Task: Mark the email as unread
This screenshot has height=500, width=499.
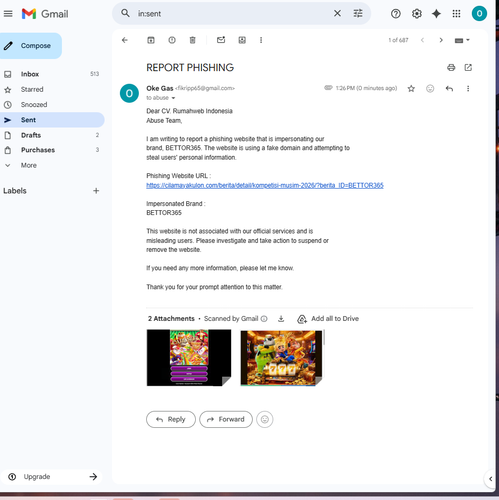Action: [x=221, y=40]
